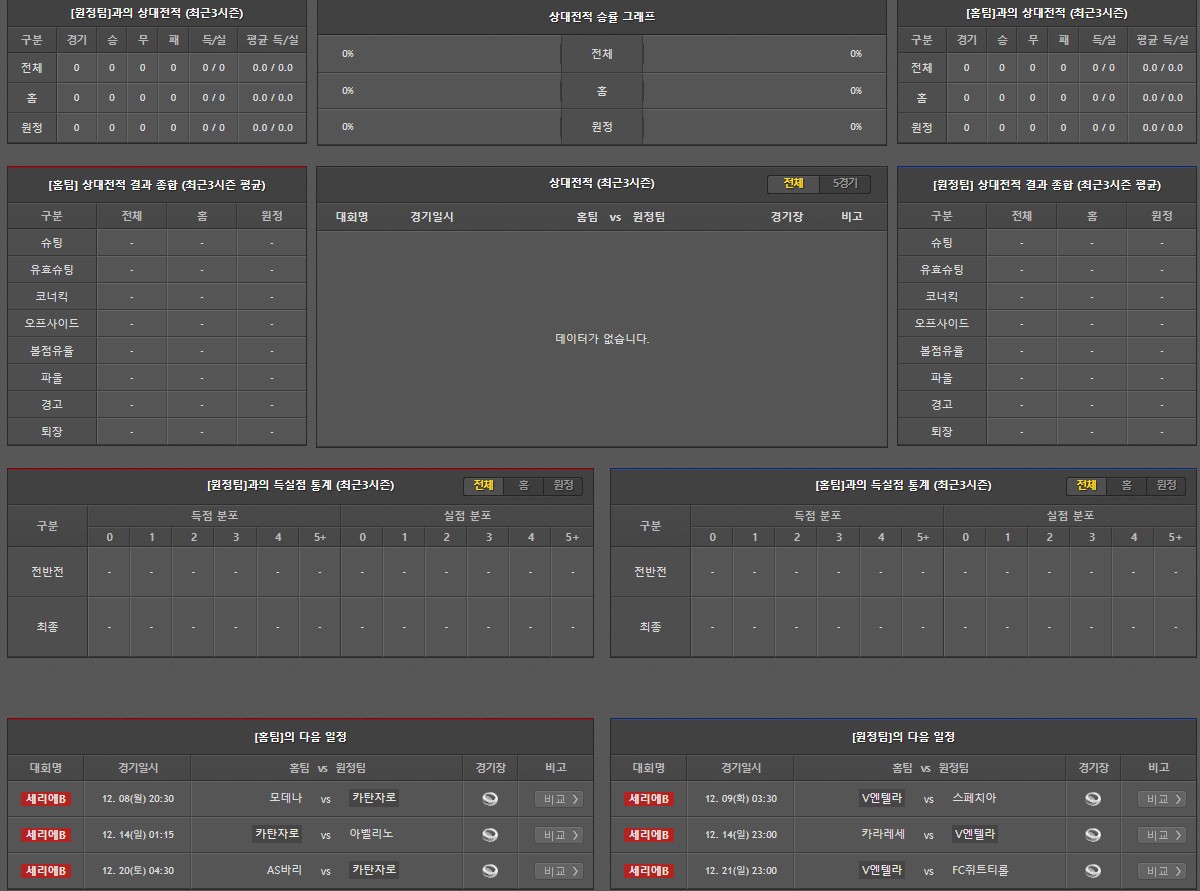Click 세리에B badge on 12.08 match row
This screenshot has height=891, width=1200.
pos(46,799)
